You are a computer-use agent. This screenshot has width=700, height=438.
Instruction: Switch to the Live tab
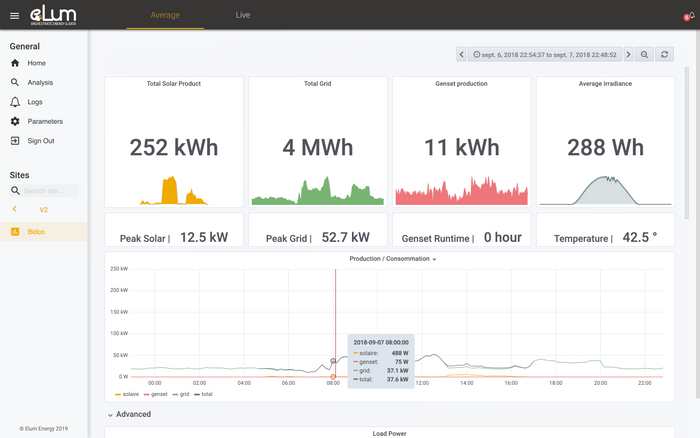[243, 16]
